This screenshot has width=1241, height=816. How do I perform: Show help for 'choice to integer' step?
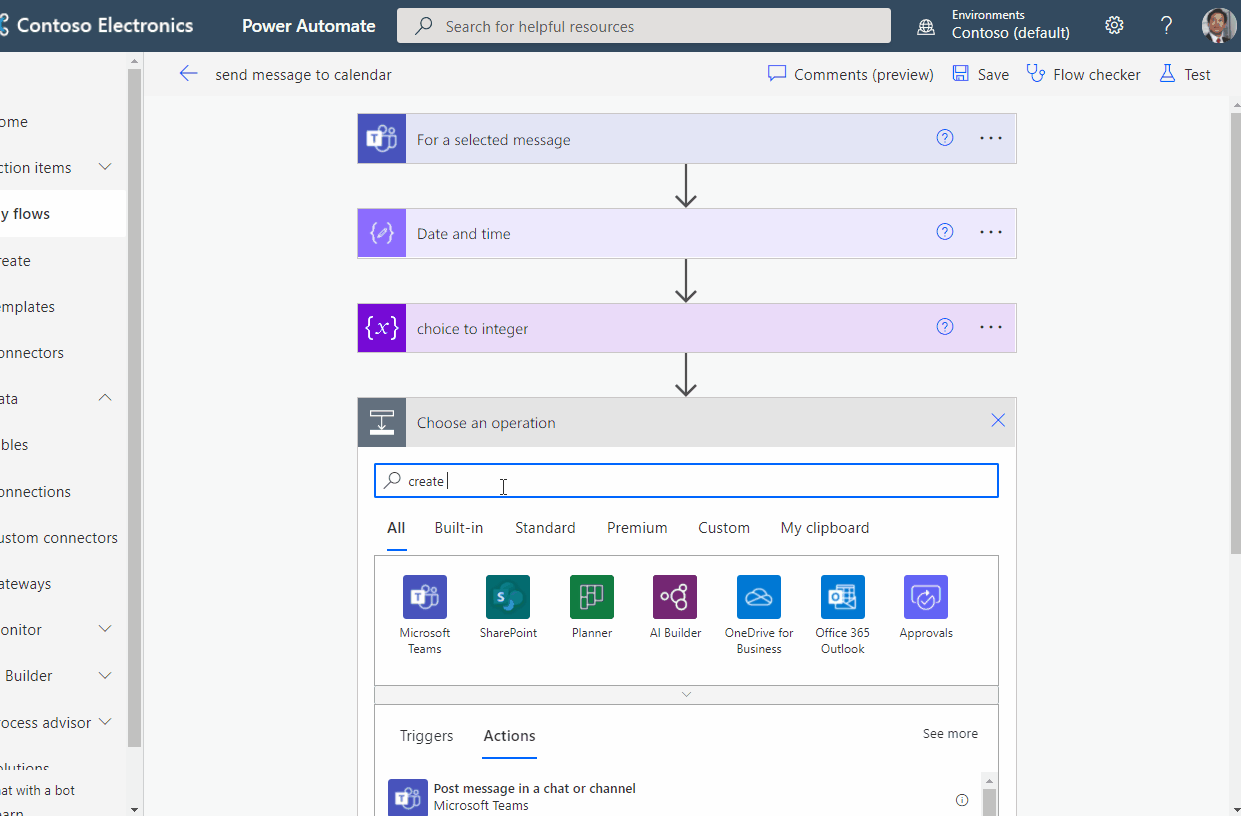(945, 327)
